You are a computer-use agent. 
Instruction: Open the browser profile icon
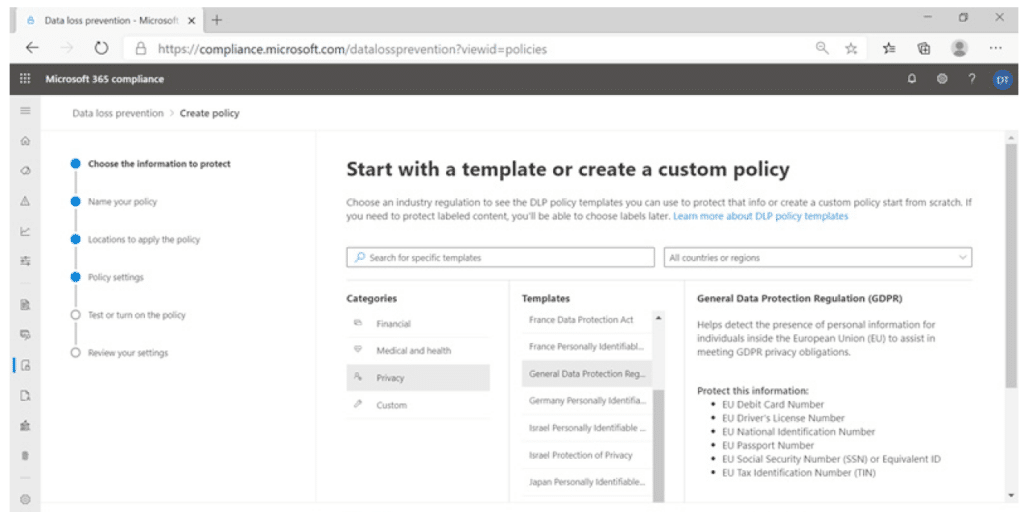(959, 48)
